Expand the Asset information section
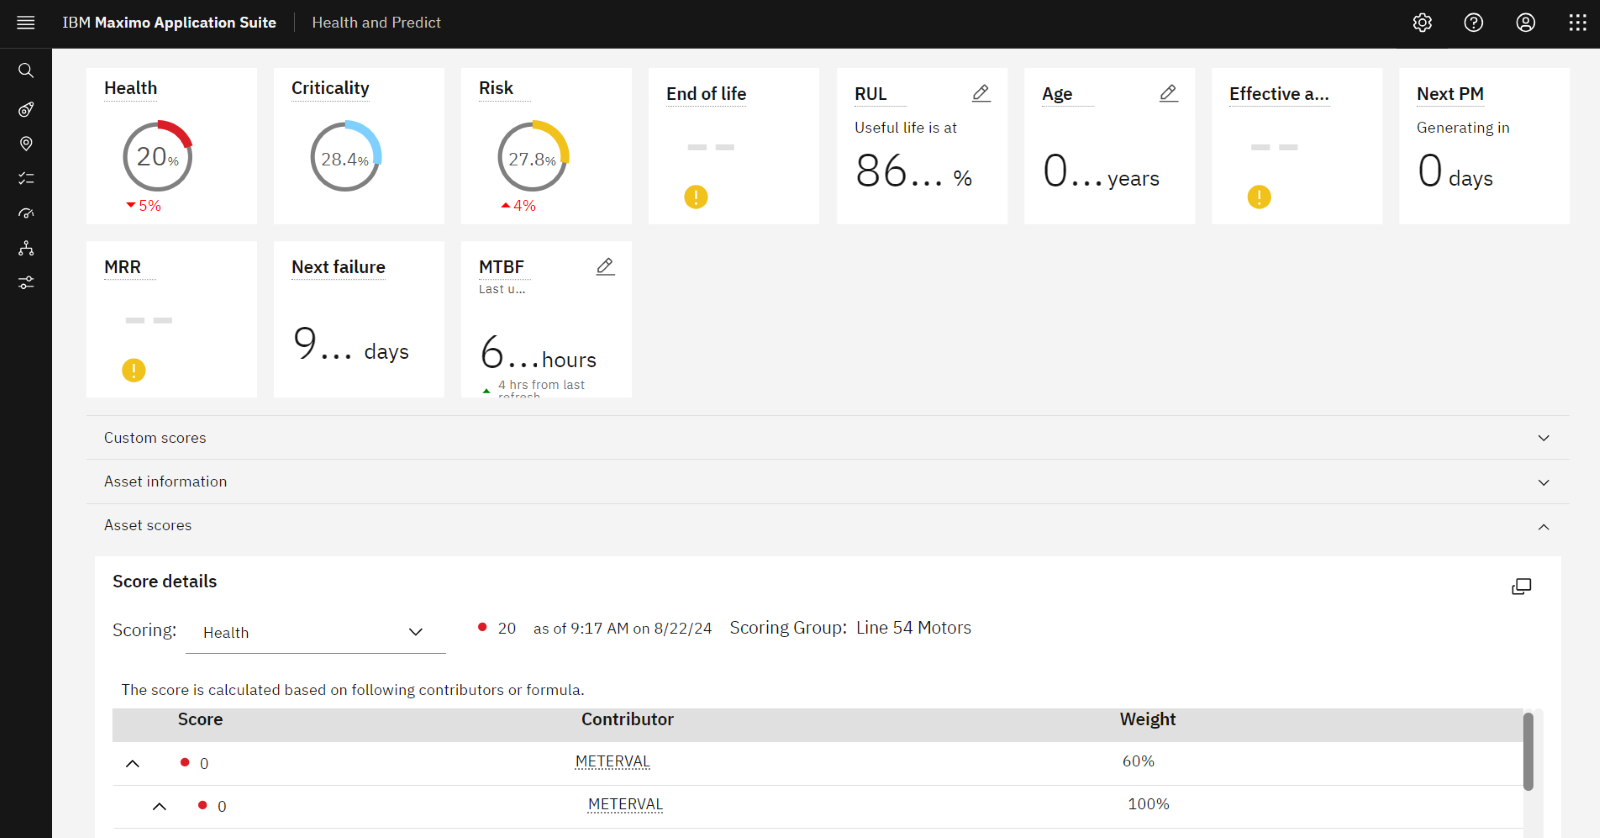The image size is (1600, 838). (827, 482)
